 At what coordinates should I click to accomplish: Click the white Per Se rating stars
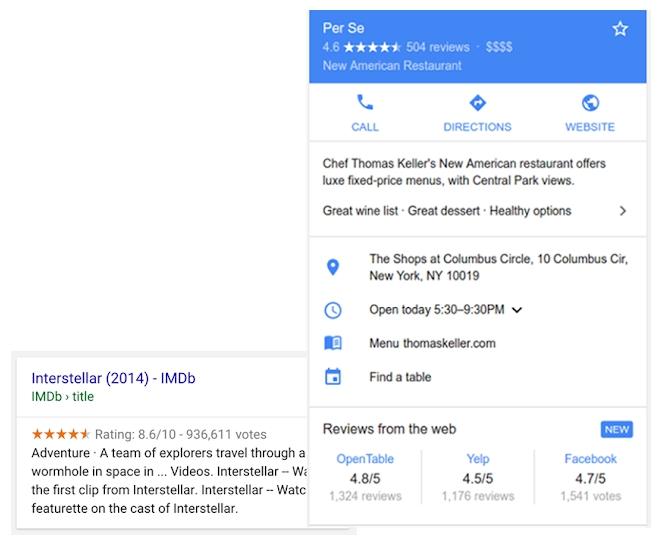[x=372, y=47]
